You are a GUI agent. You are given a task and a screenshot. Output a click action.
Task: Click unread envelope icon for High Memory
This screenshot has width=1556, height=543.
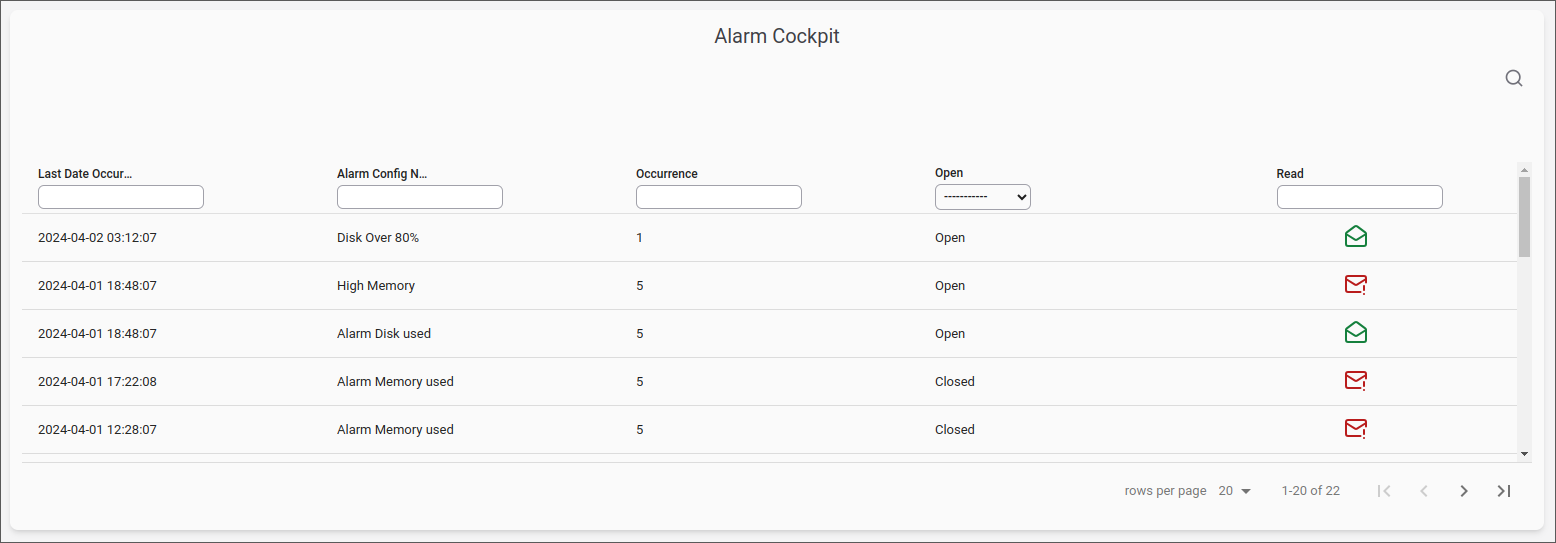(x=1356, y=285)
